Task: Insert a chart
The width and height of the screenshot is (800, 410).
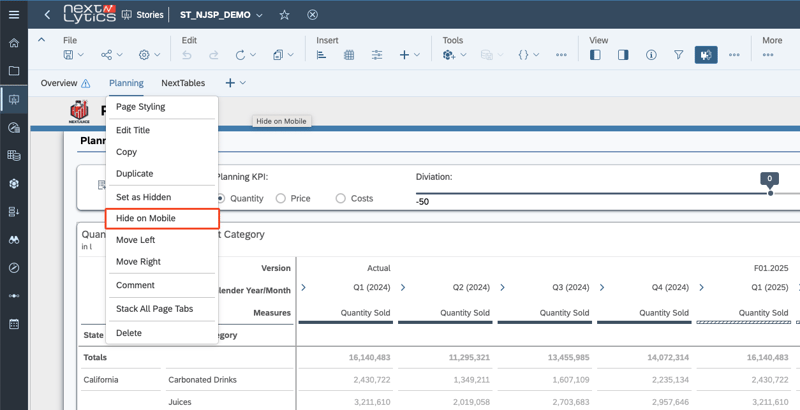Action: tap(321, 55)
